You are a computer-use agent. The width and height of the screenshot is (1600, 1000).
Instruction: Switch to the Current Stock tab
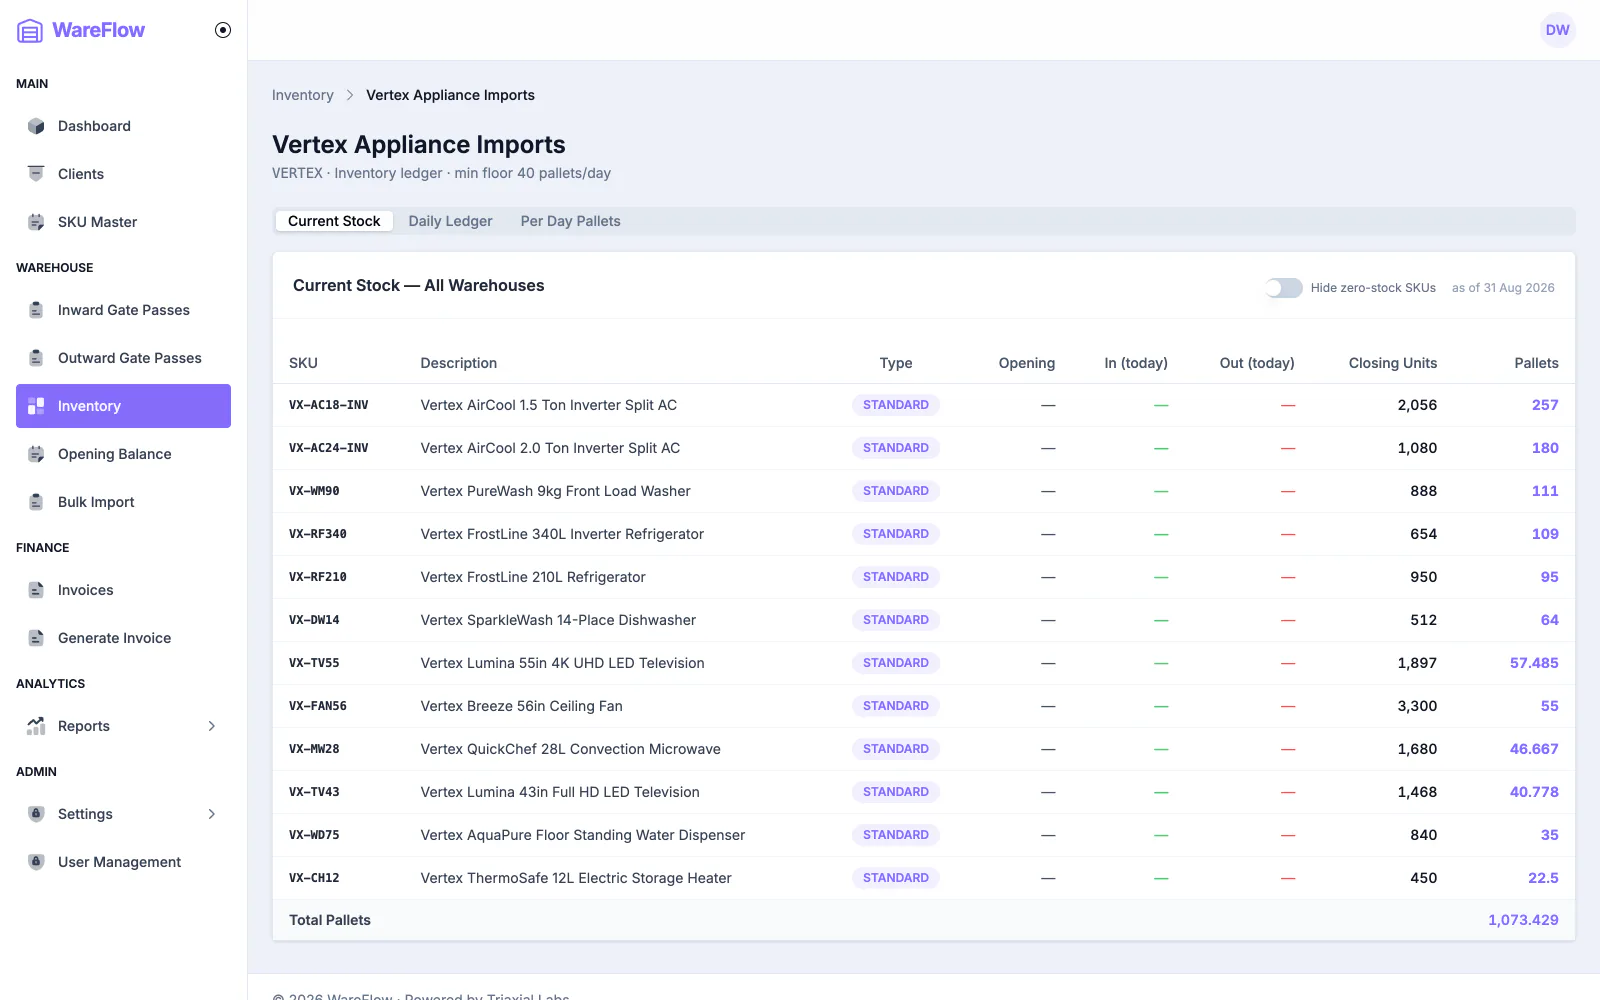coord(334,221)
